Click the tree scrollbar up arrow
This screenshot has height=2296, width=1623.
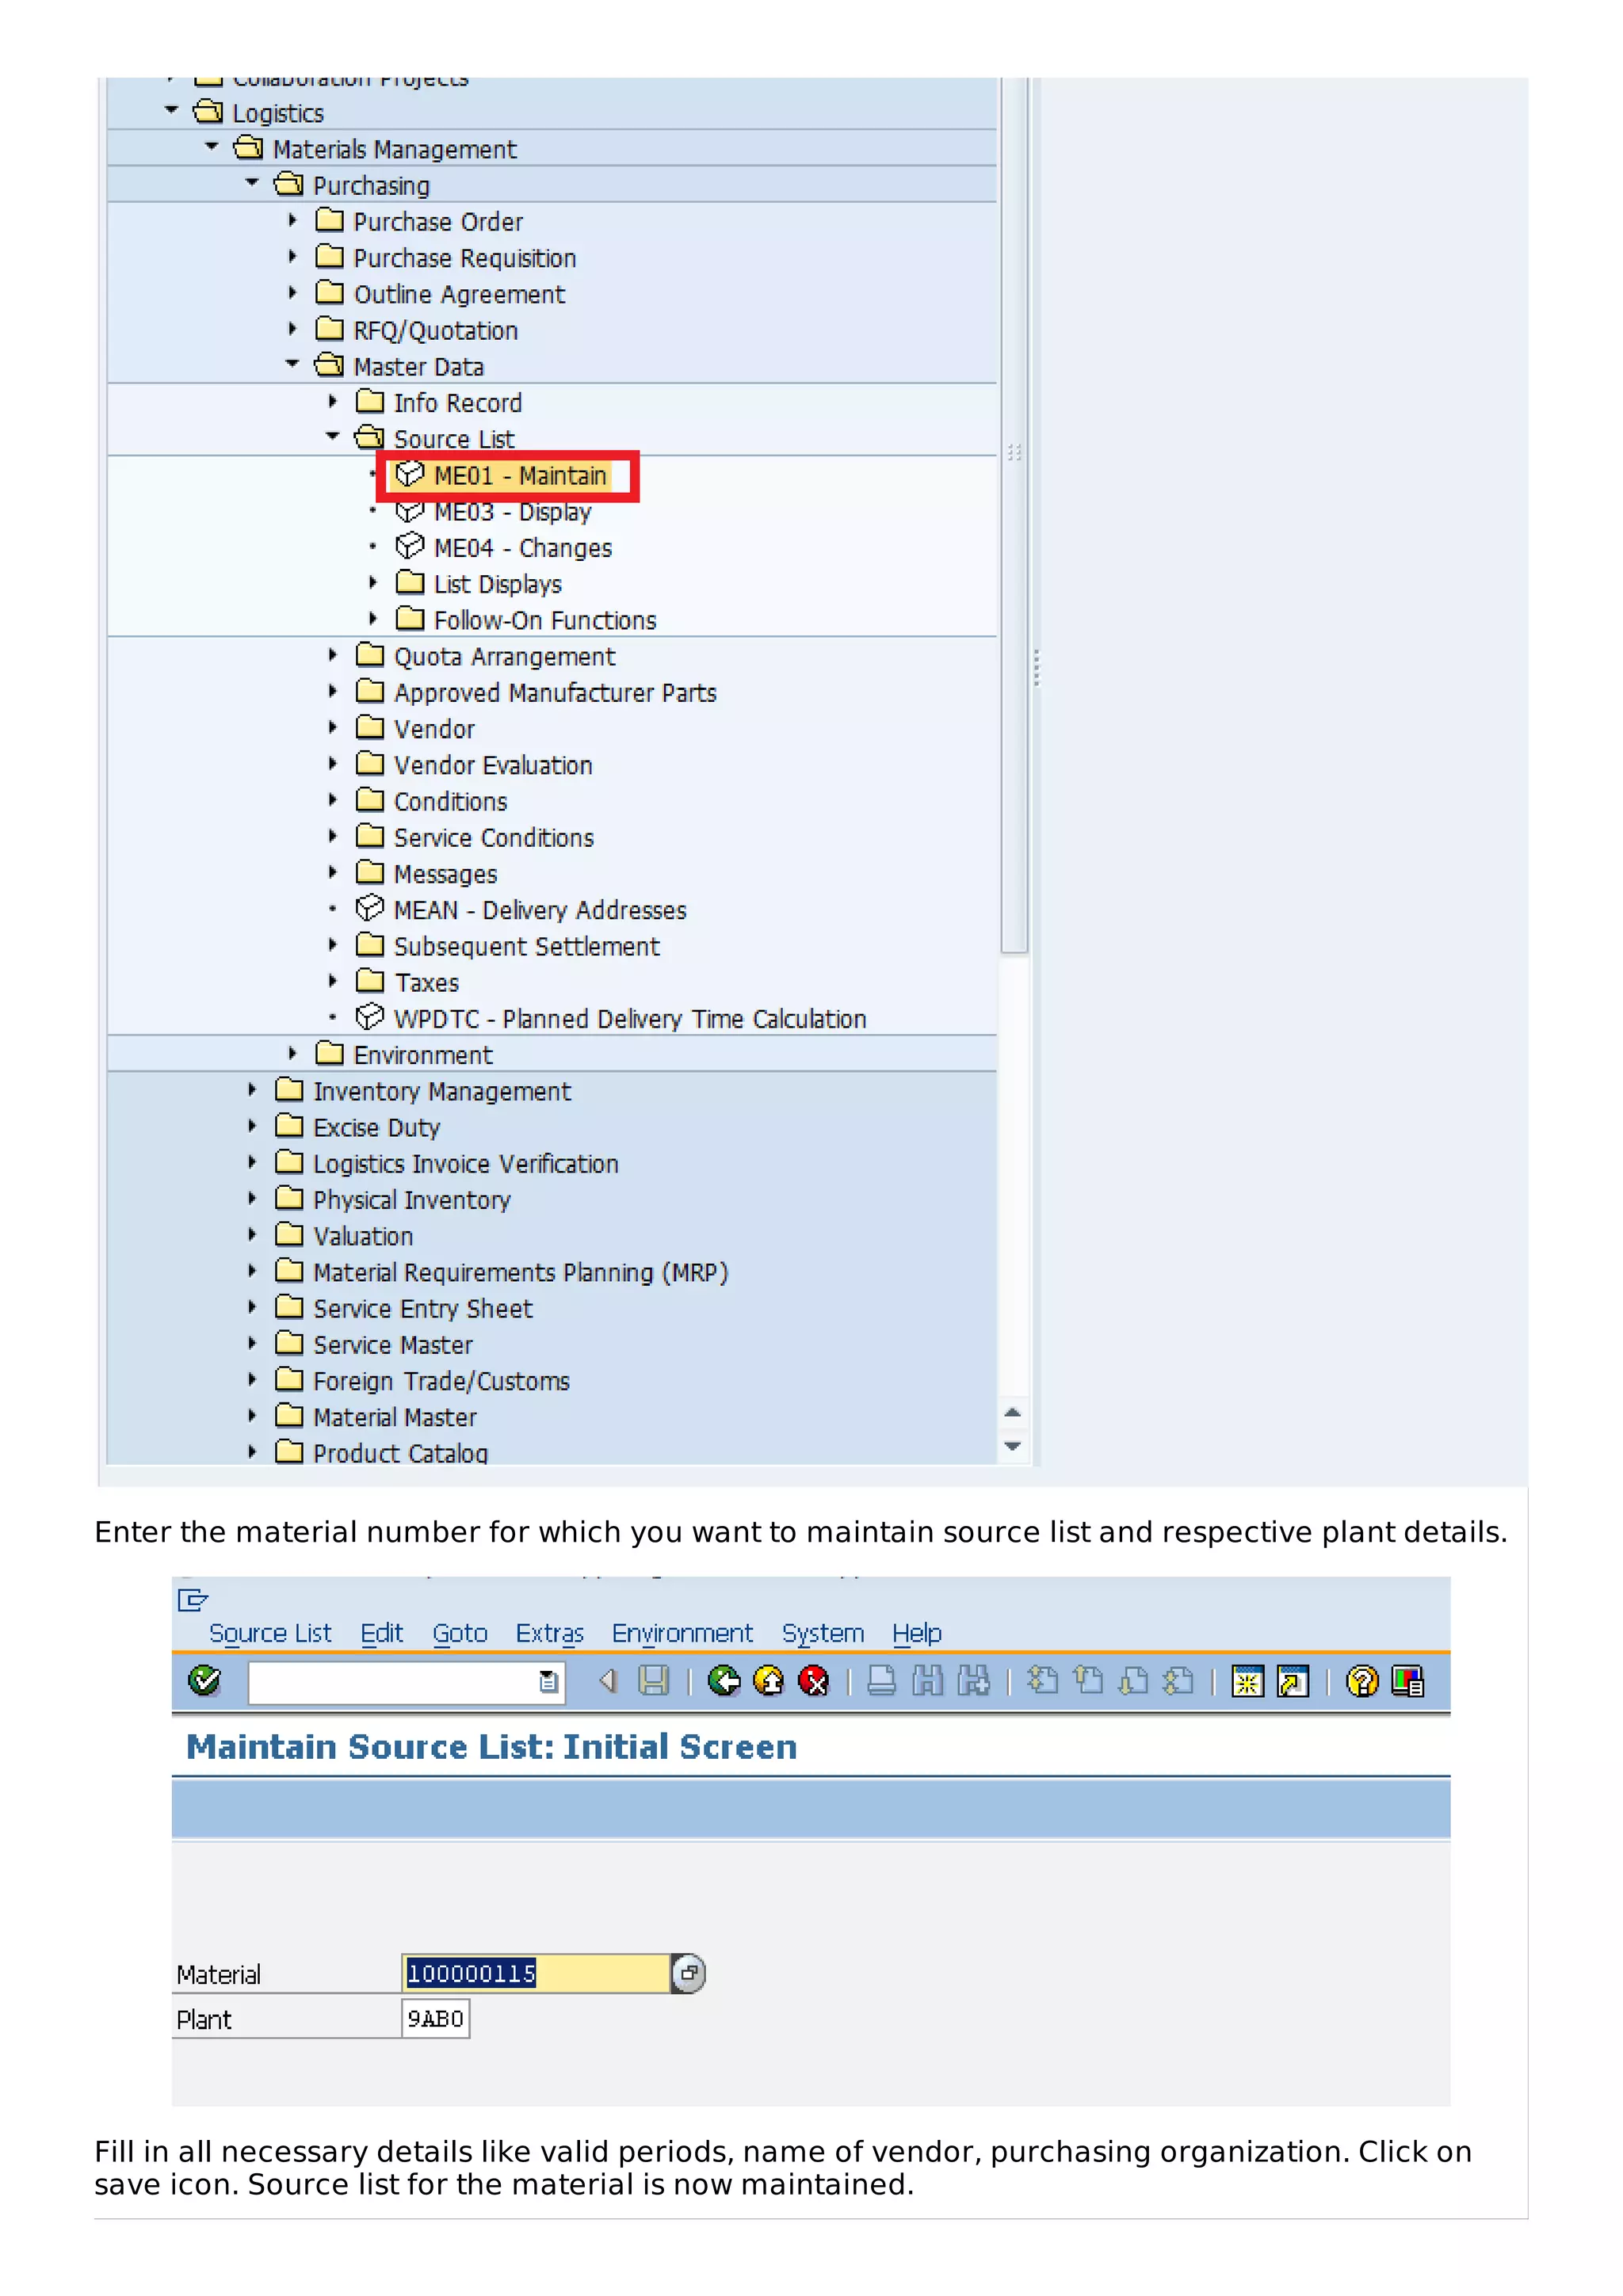1013,1412
